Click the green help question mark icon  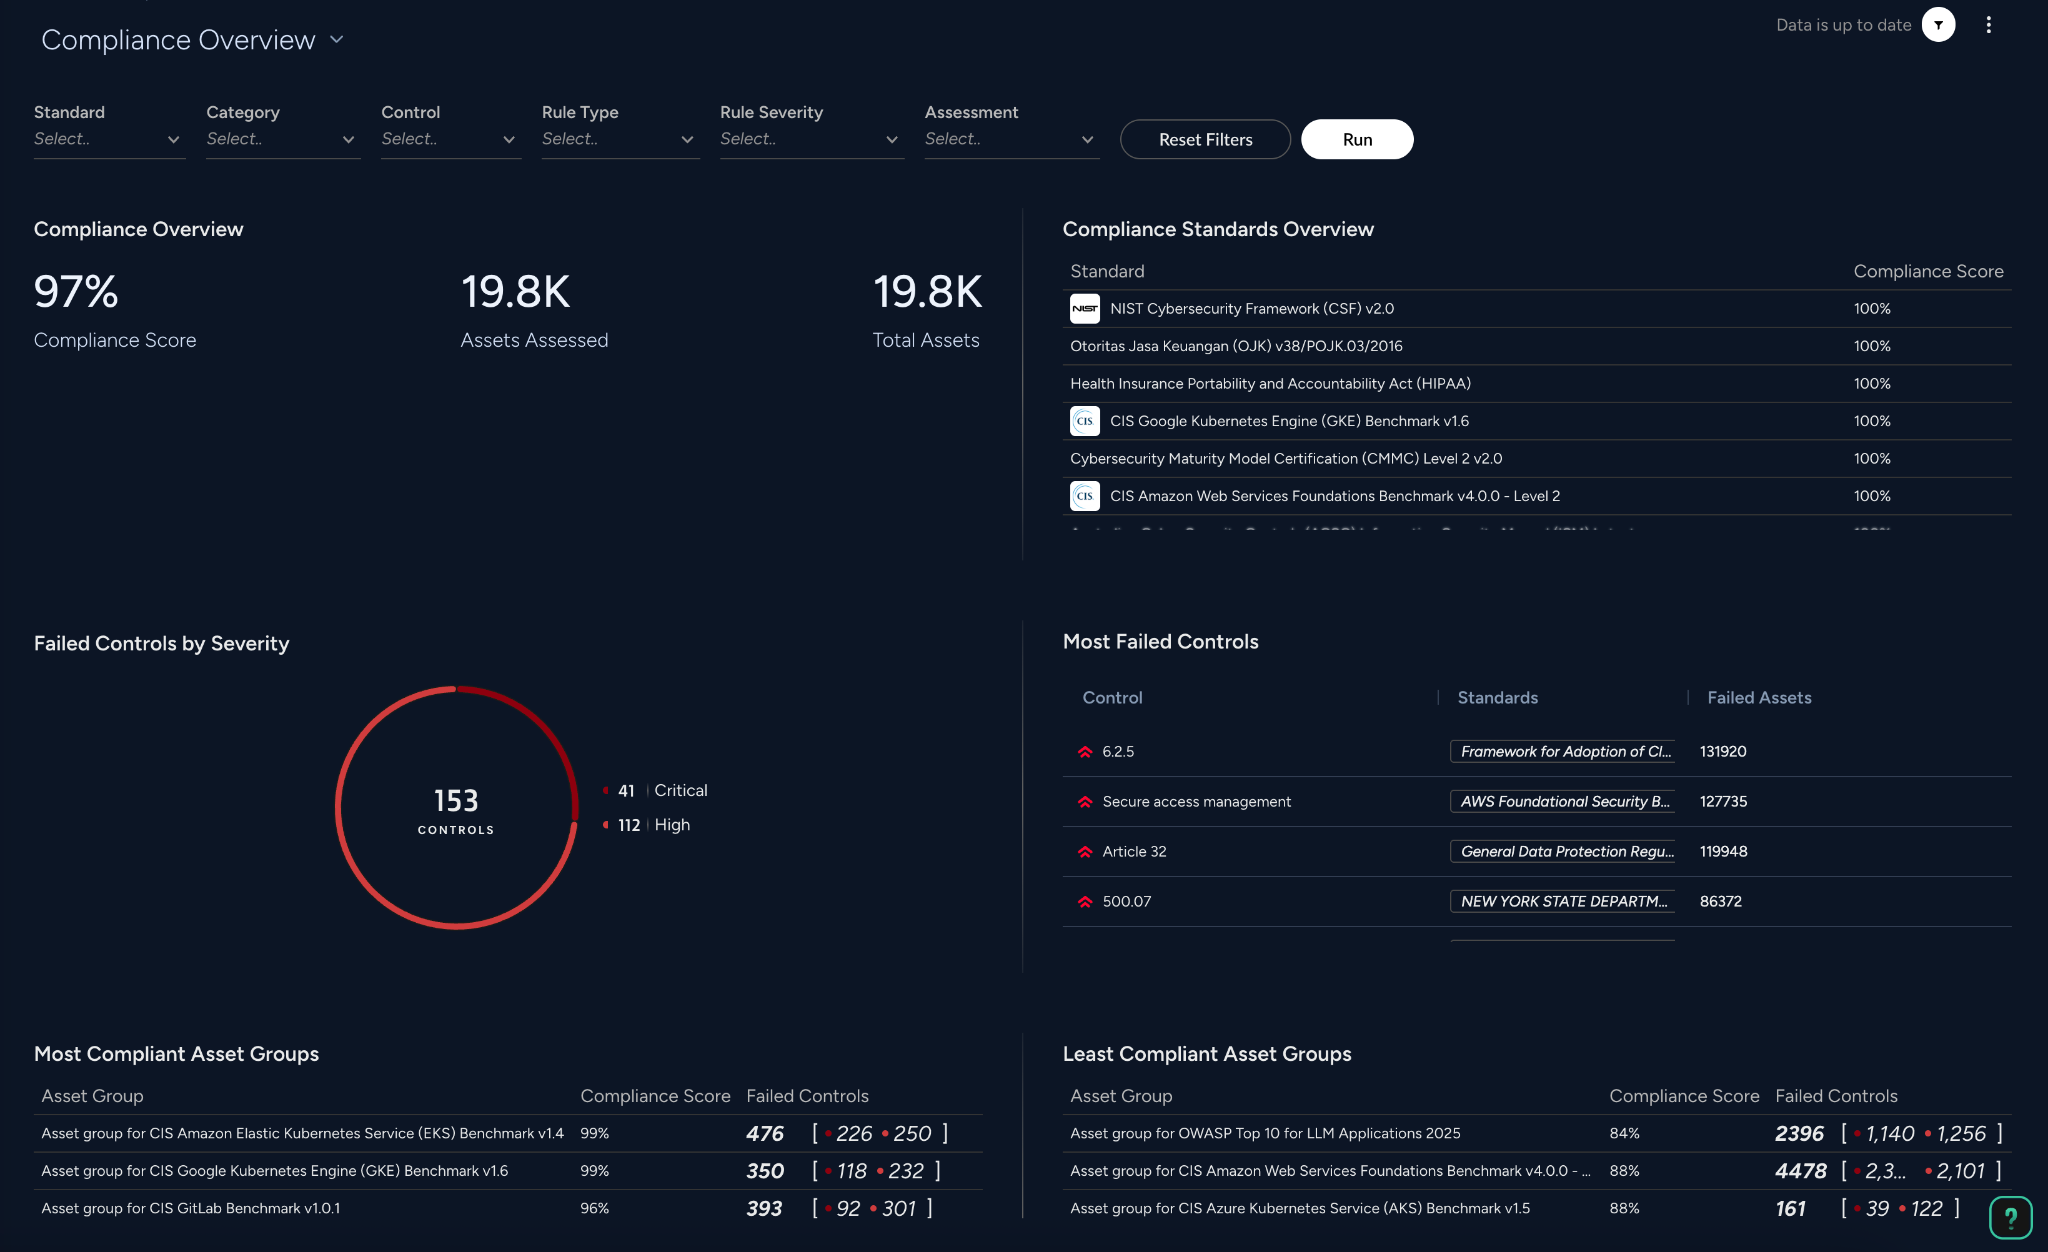2010,1217
